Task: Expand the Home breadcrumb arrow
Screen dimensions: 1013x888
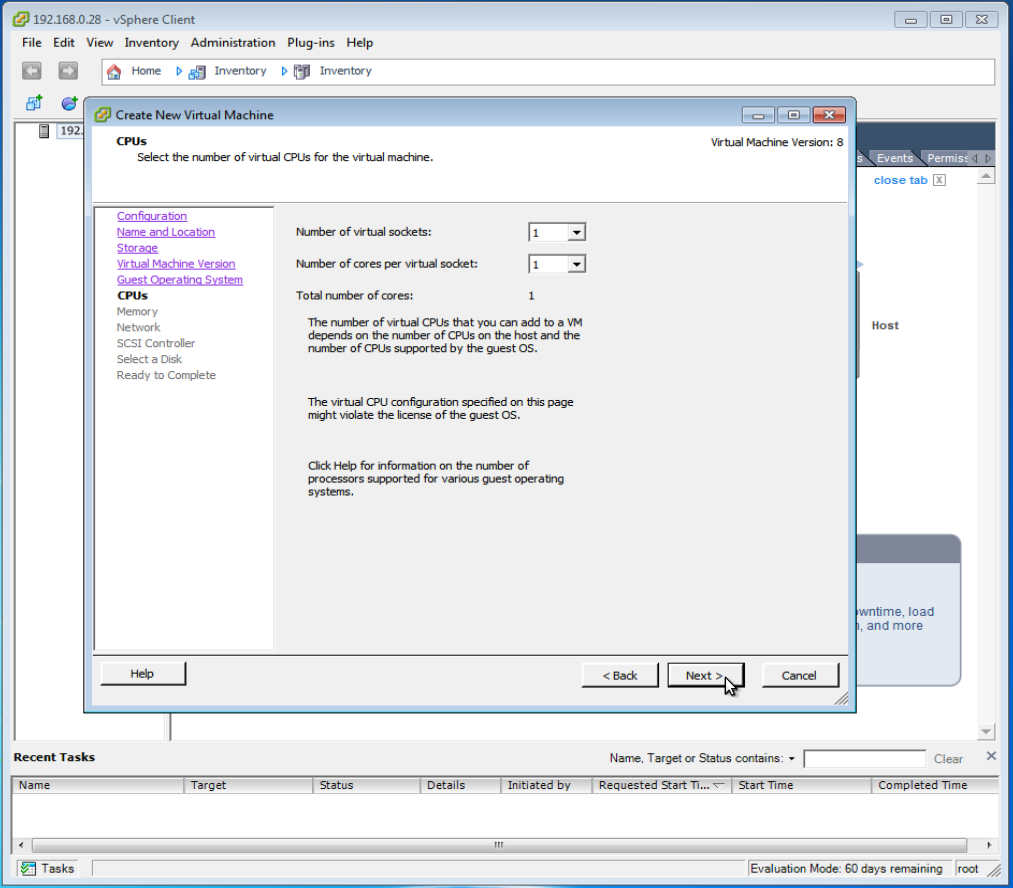Action: (x=179, y=71)
